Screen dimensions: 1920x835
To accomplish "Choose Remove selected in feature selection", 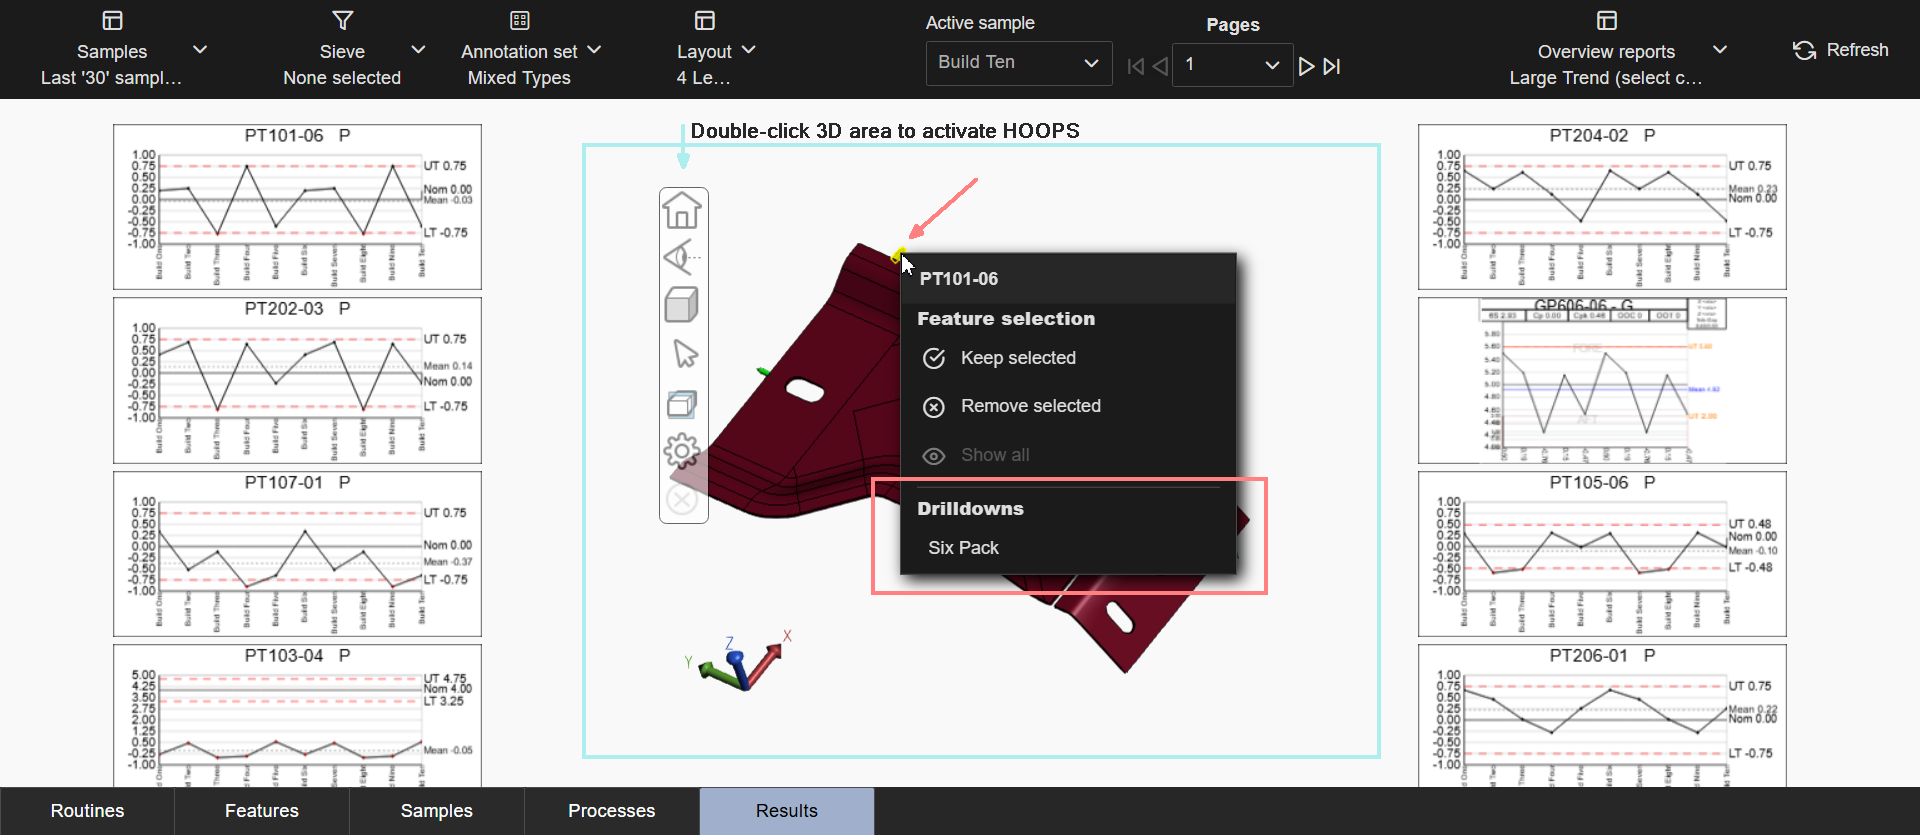I will (1030, 406).
